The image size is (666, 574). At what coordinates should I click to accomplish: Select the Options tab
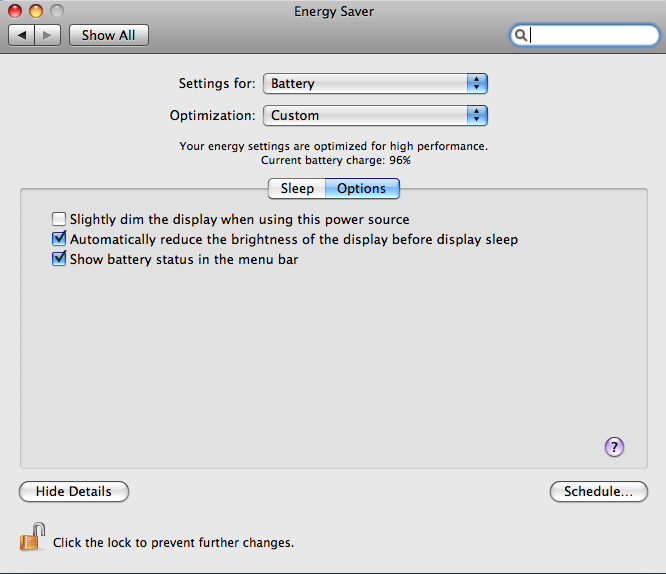coord(362,188)
